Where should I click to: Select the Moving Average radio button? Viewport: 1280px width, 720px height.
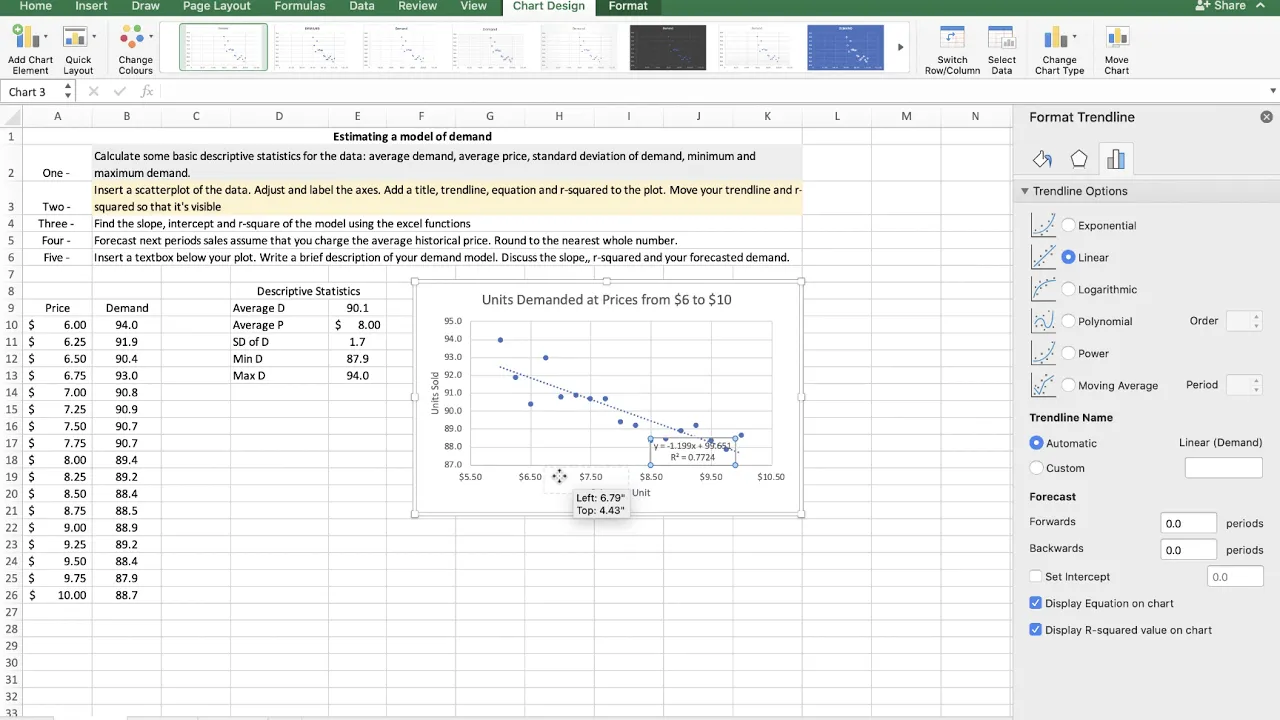click(x=1069, y=385)
